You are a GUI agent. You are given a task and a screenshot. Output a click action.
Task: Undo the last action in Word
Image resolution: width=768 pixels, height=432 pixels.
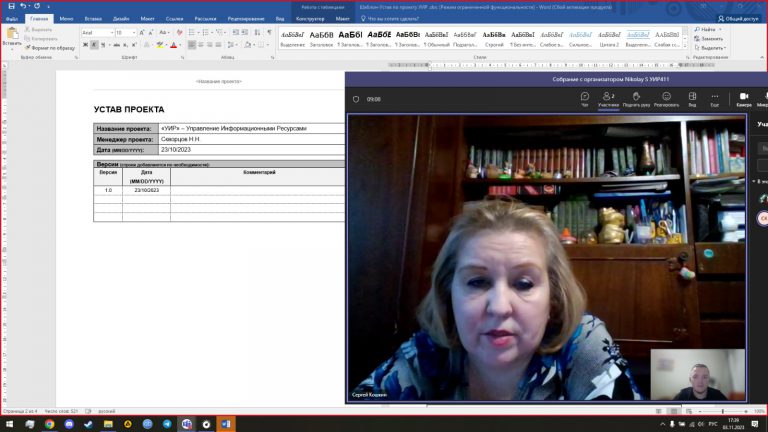[22, 6]
